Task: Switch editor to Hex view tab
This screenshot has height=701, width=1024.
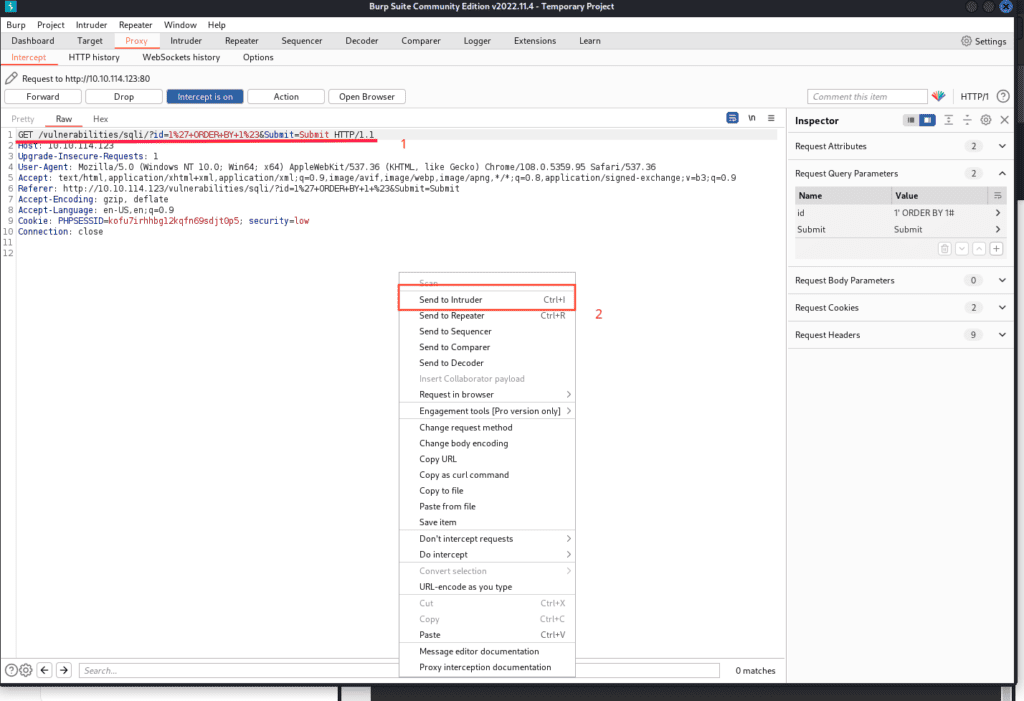Action: (x=101, y=119)
